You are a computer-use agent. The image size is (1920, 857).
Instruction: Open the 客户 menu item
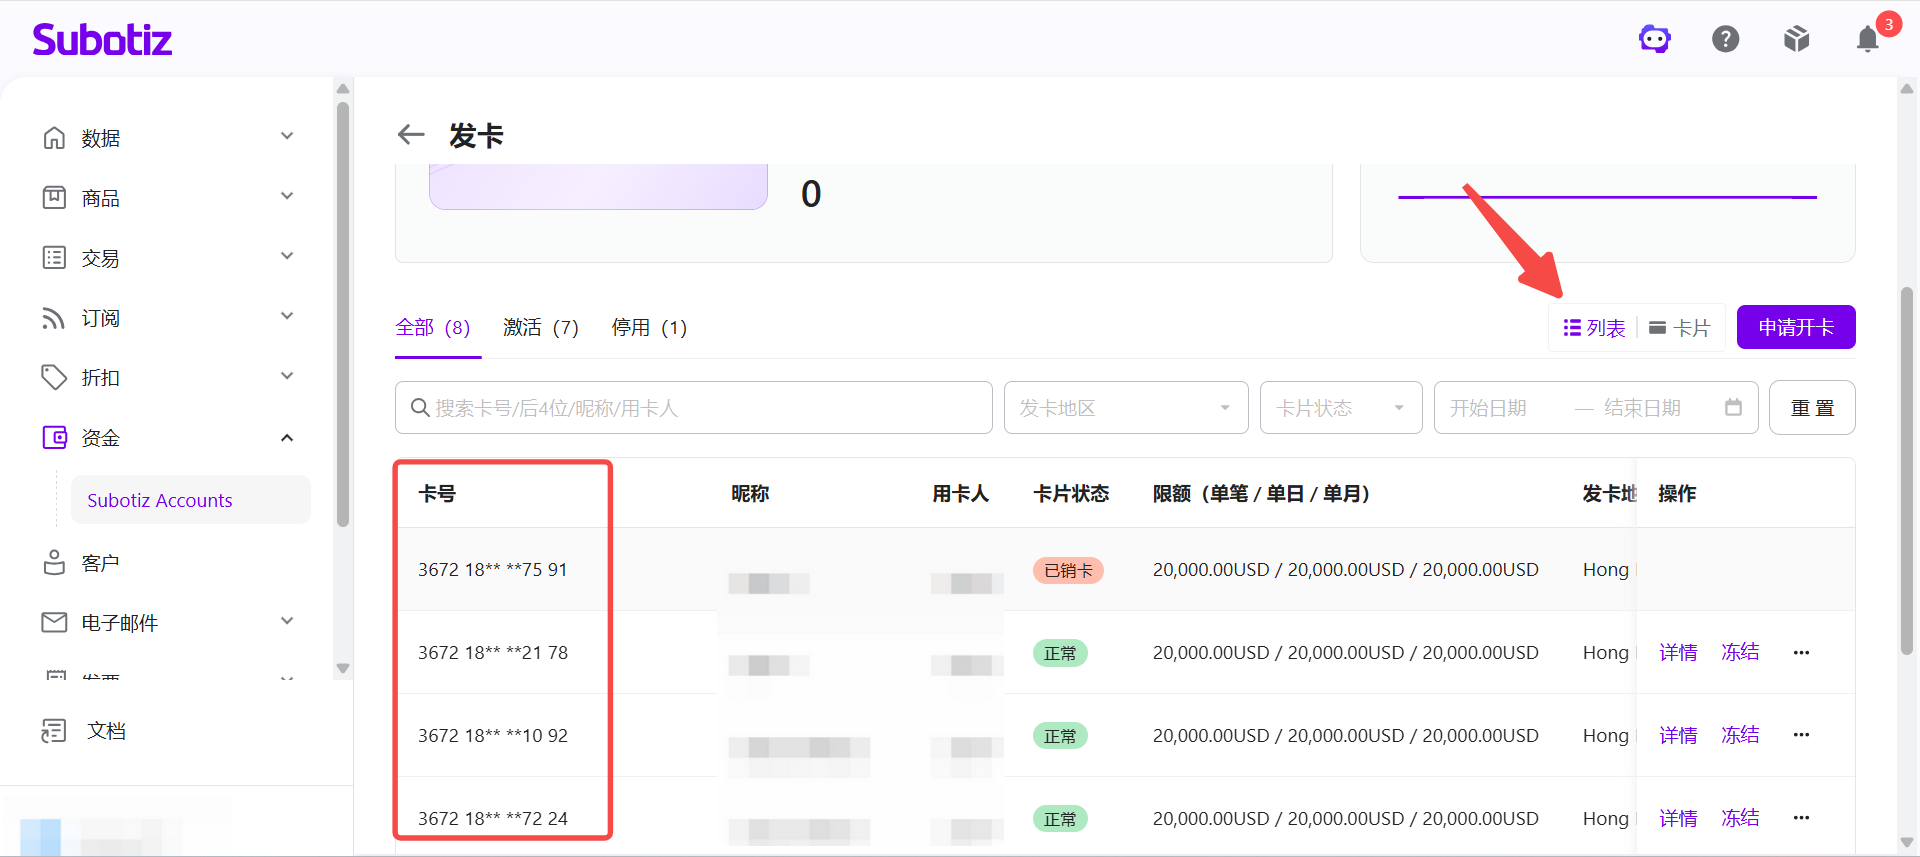click(x=100, y=563)
